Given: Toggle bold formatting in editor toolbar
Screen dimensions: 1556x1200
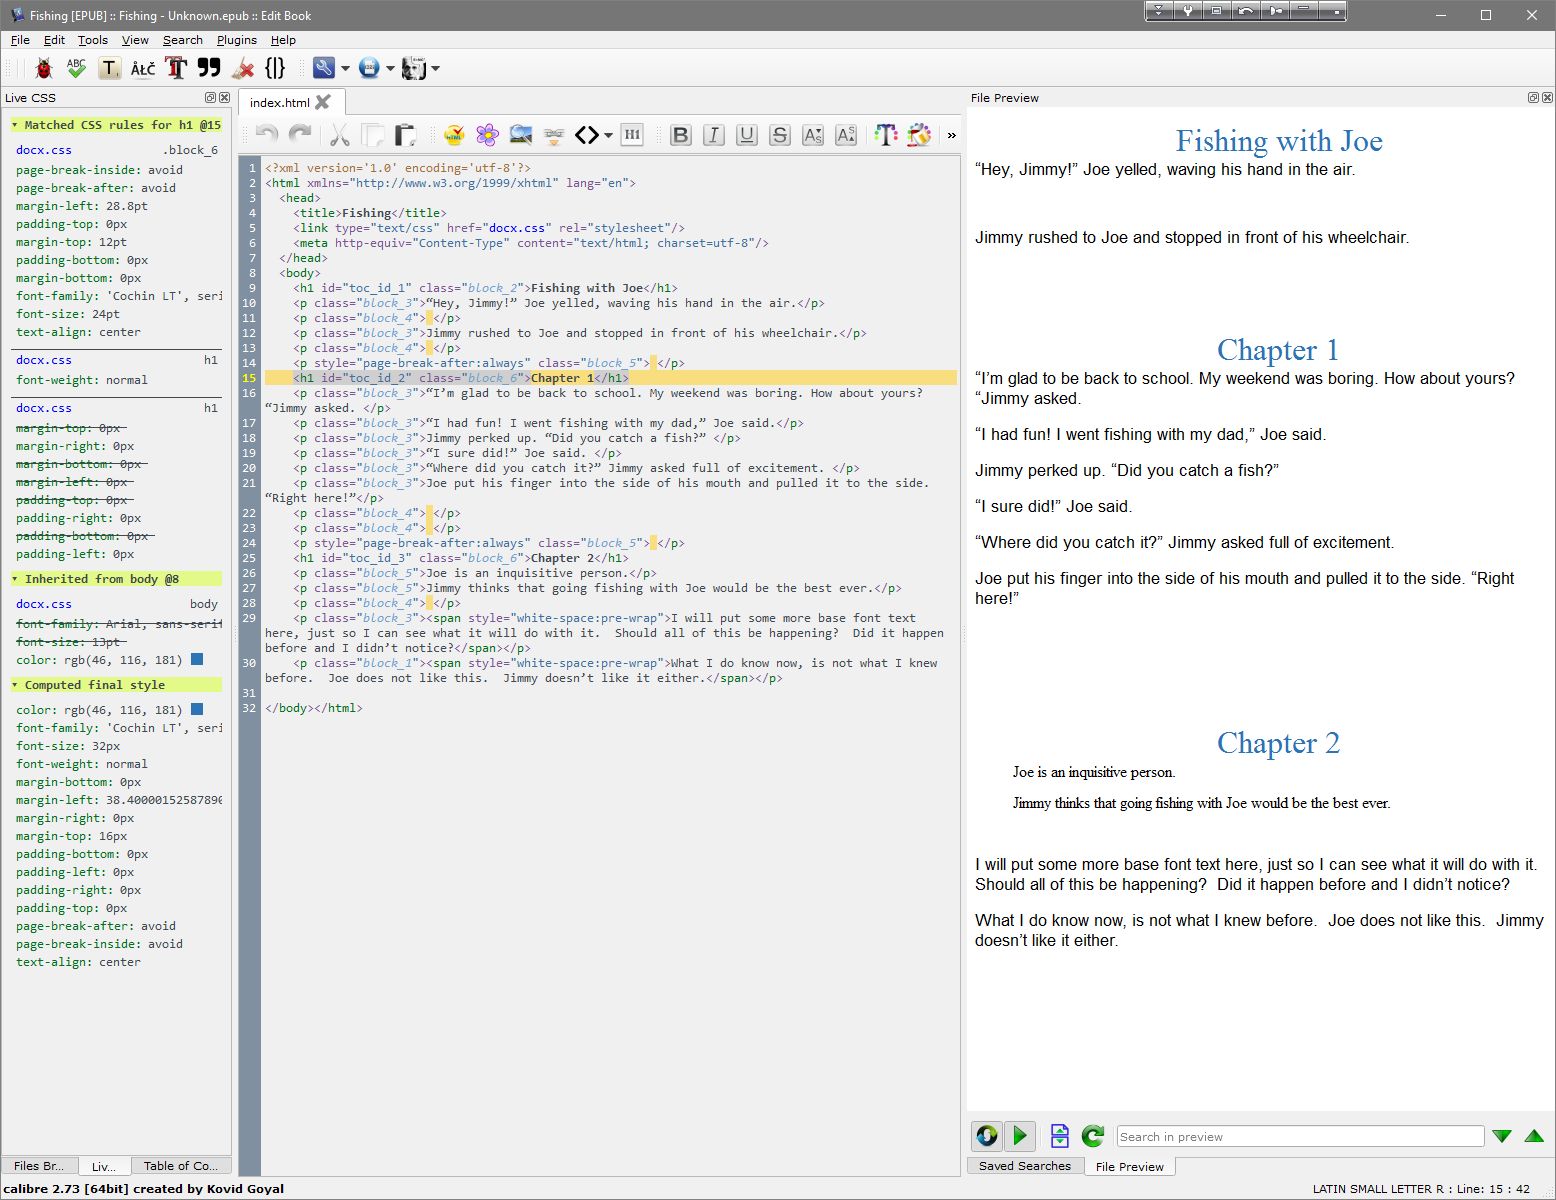Looking at the screenshot, I should (681, 135).
